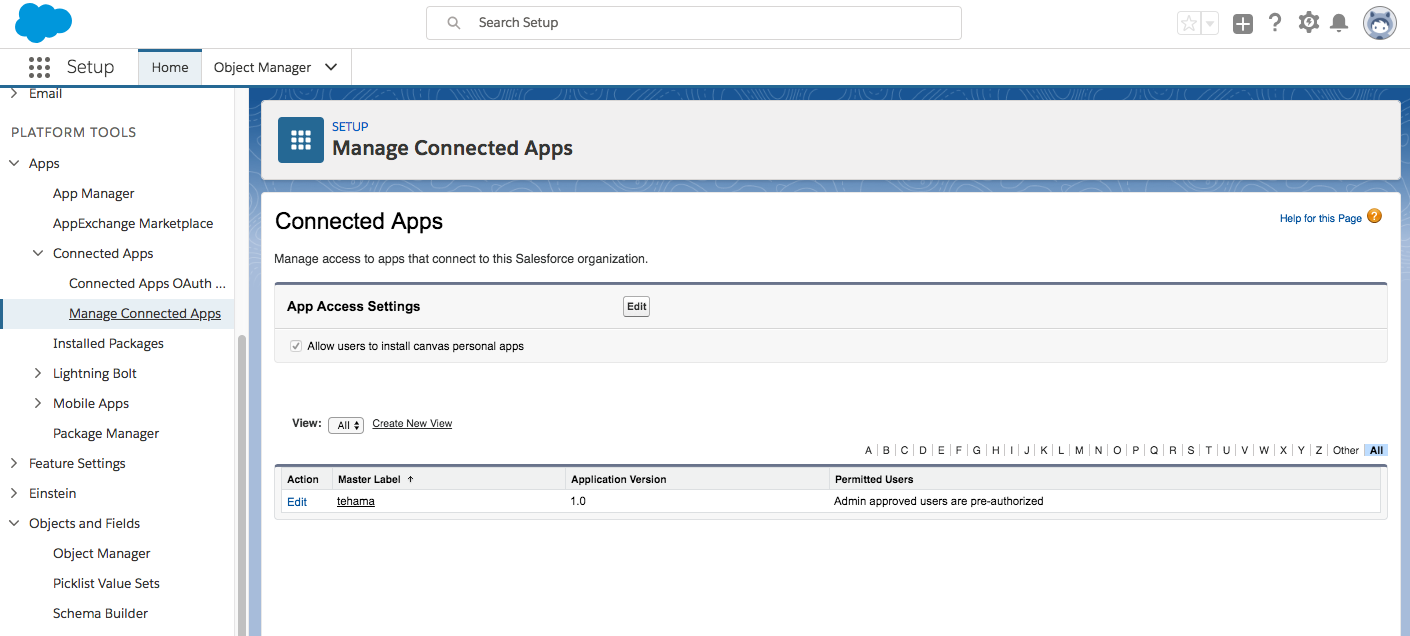Collapse the Apps tree section
Screen dimensions: 1410x636
tap(14, 163)
